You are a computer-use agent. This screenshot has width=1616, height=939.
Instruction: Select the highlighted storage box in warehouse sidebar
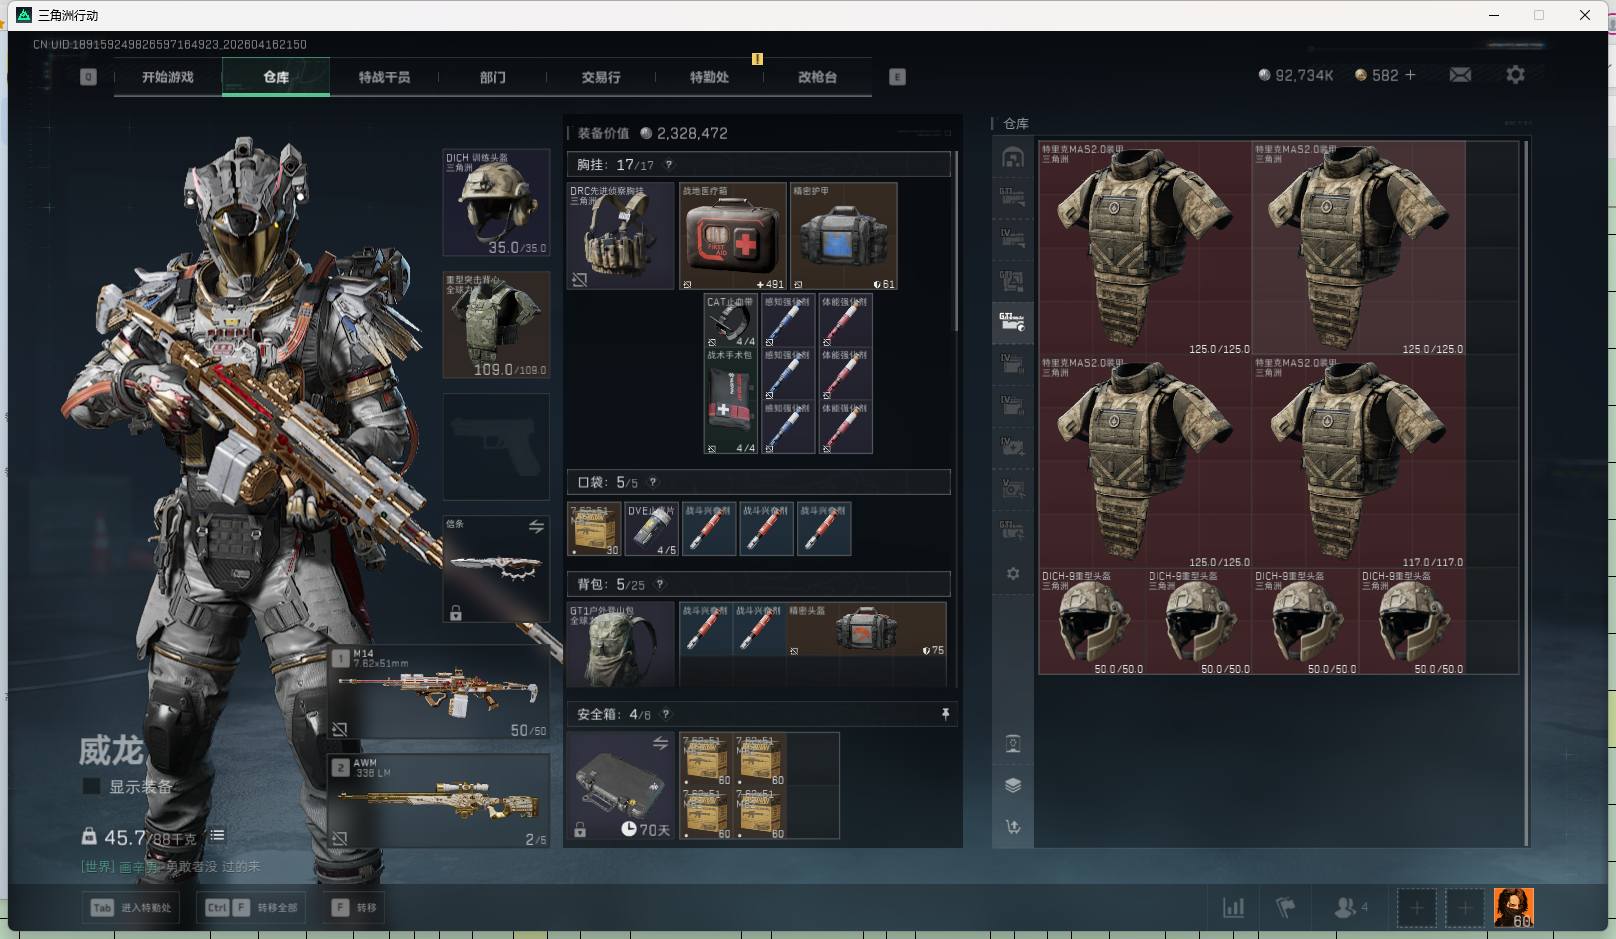[1013, 322]
